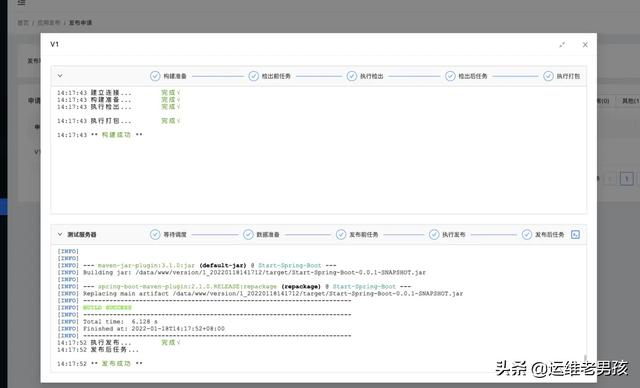Click the 发布后任务 step check icon

pos(527,235)
